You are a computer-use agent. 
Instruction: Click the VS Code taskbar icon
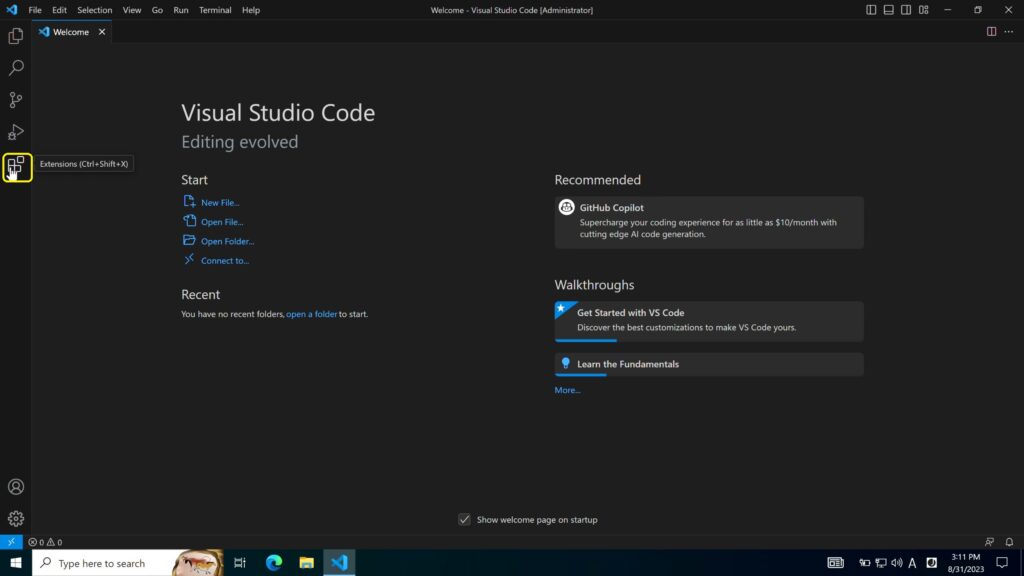tap(339, 562)
